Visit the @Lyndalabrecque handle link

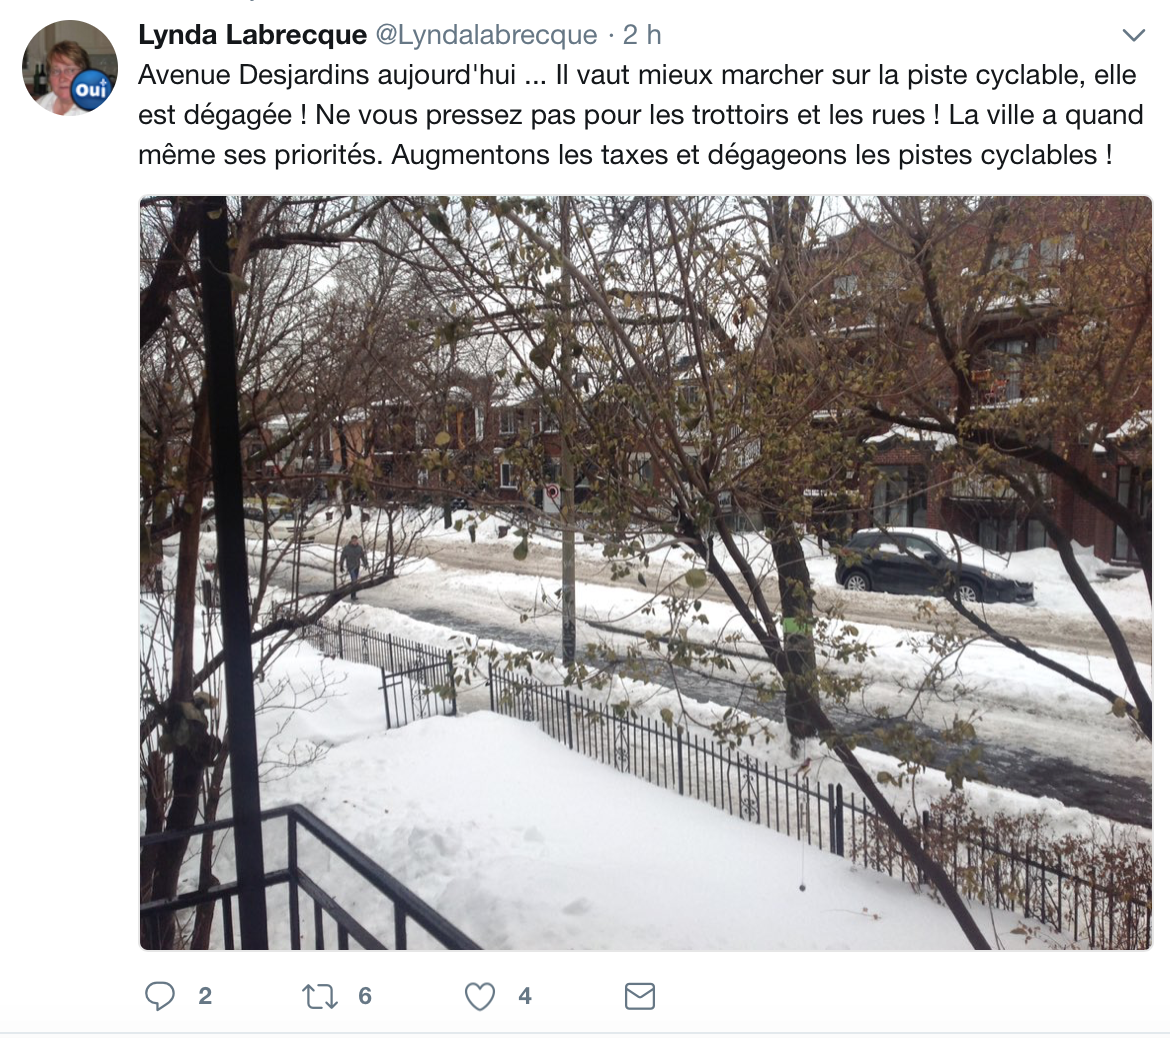tap(486, 34)
